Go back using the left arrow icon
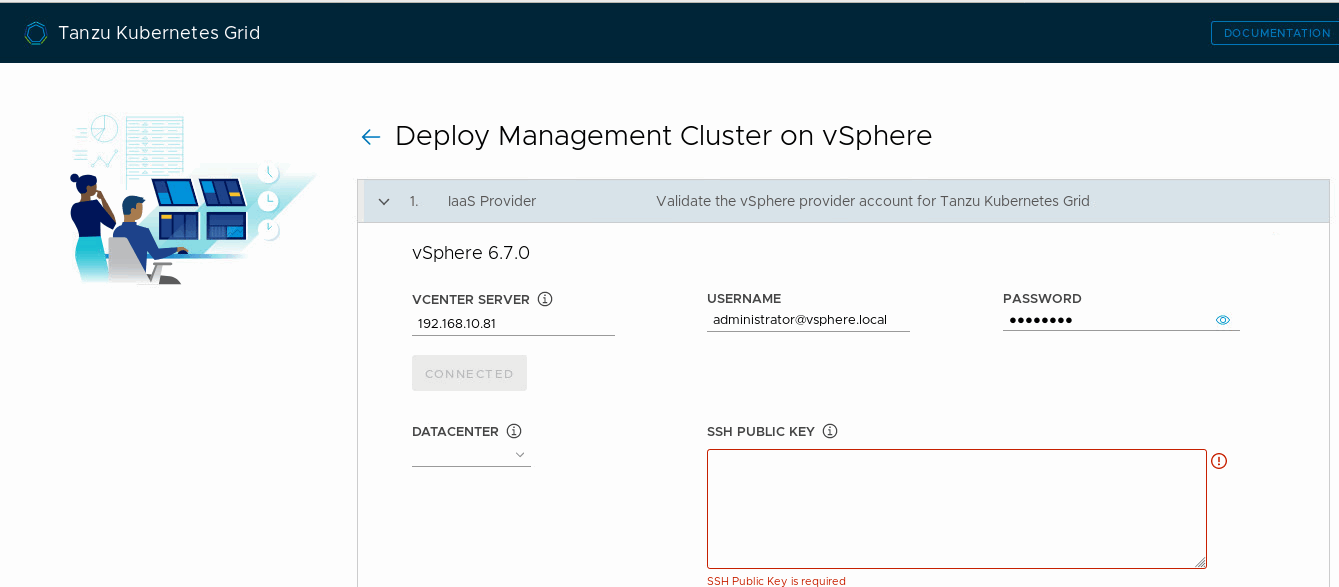 pos(371,137)
